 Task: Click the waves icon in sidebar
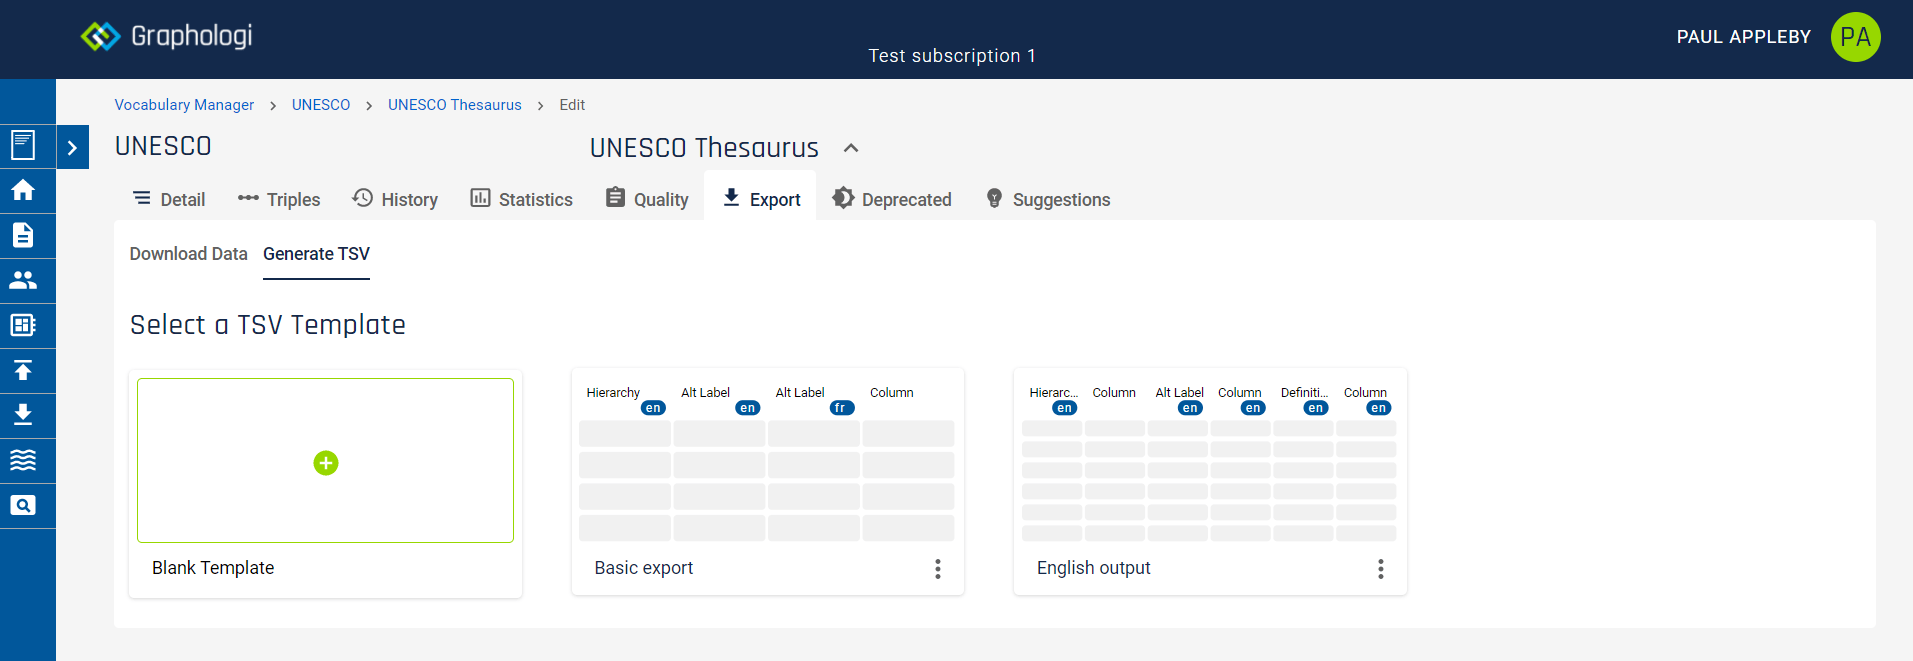23,460
